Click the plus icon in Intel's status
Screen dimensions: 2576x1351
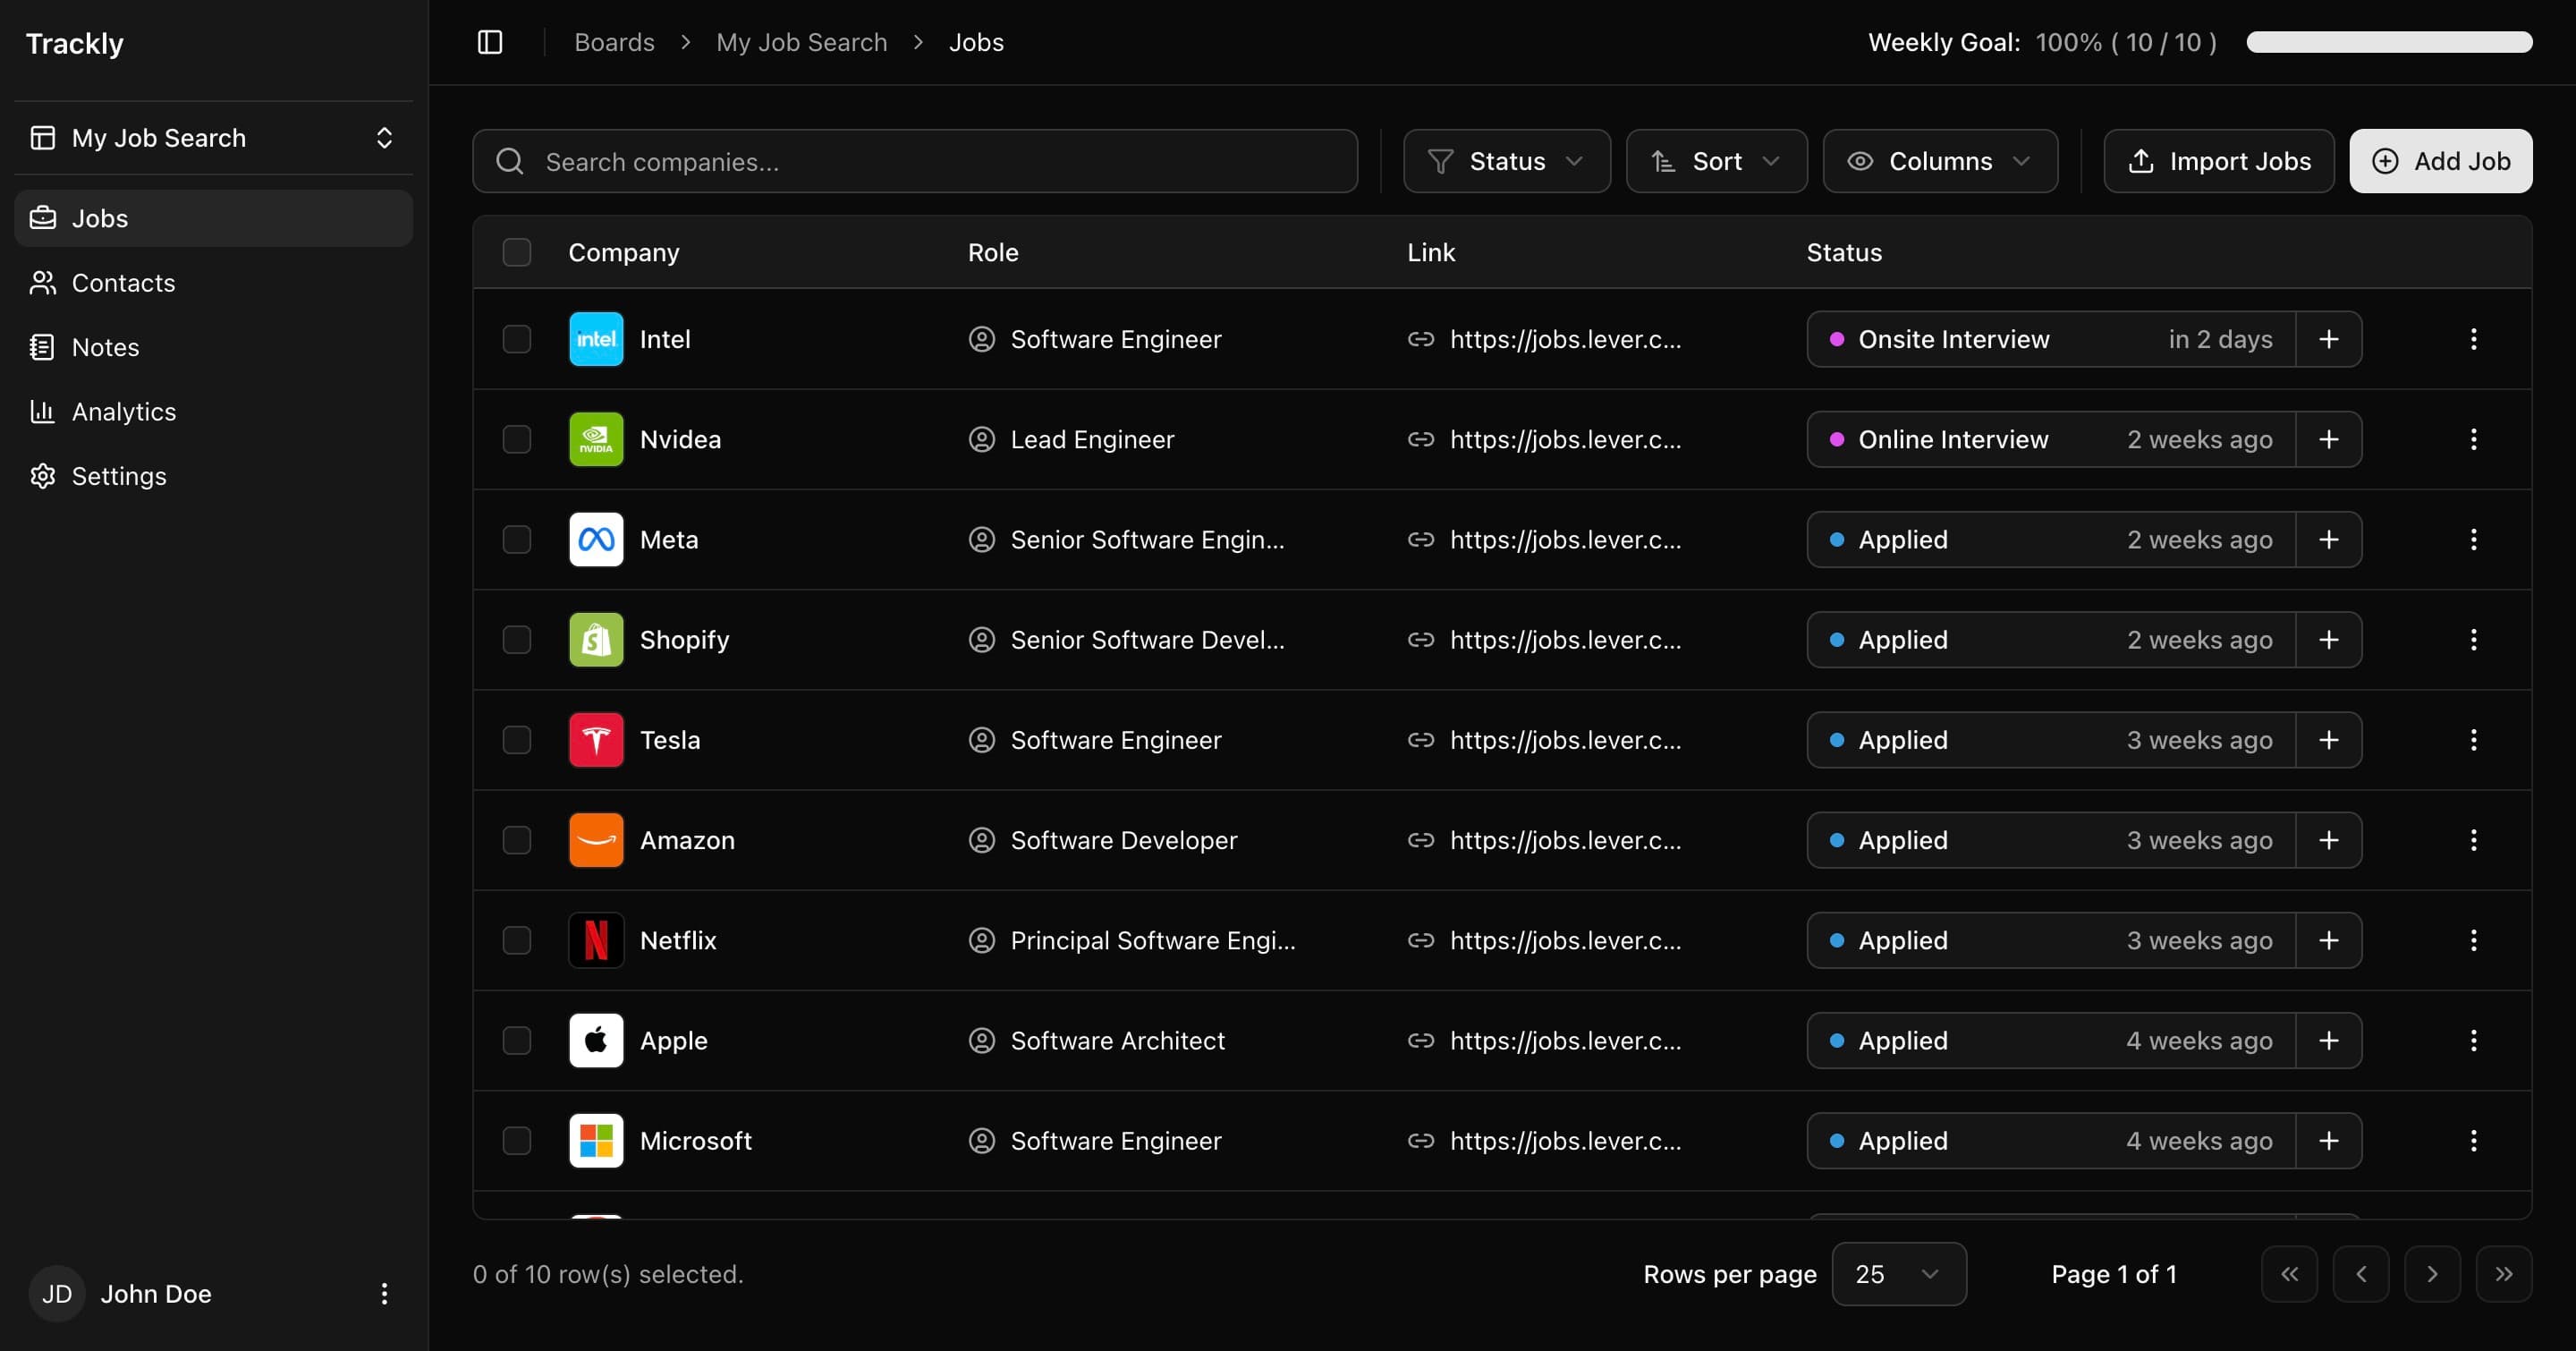coord(2329,339)
